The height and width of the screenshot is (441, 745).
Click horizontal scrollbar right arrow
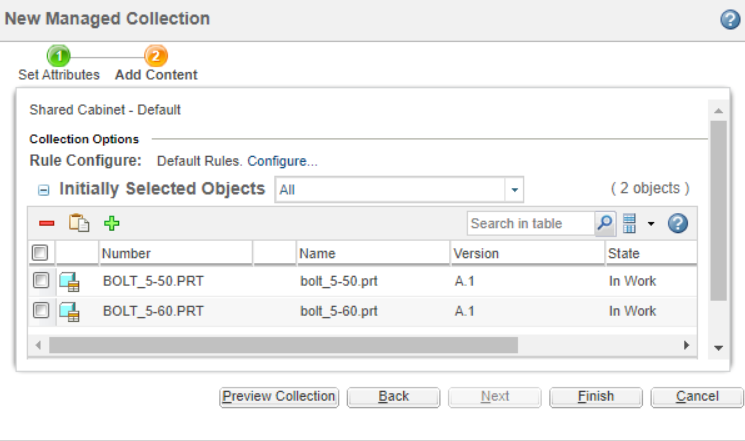pyautogui.click(x=686, y=345)
